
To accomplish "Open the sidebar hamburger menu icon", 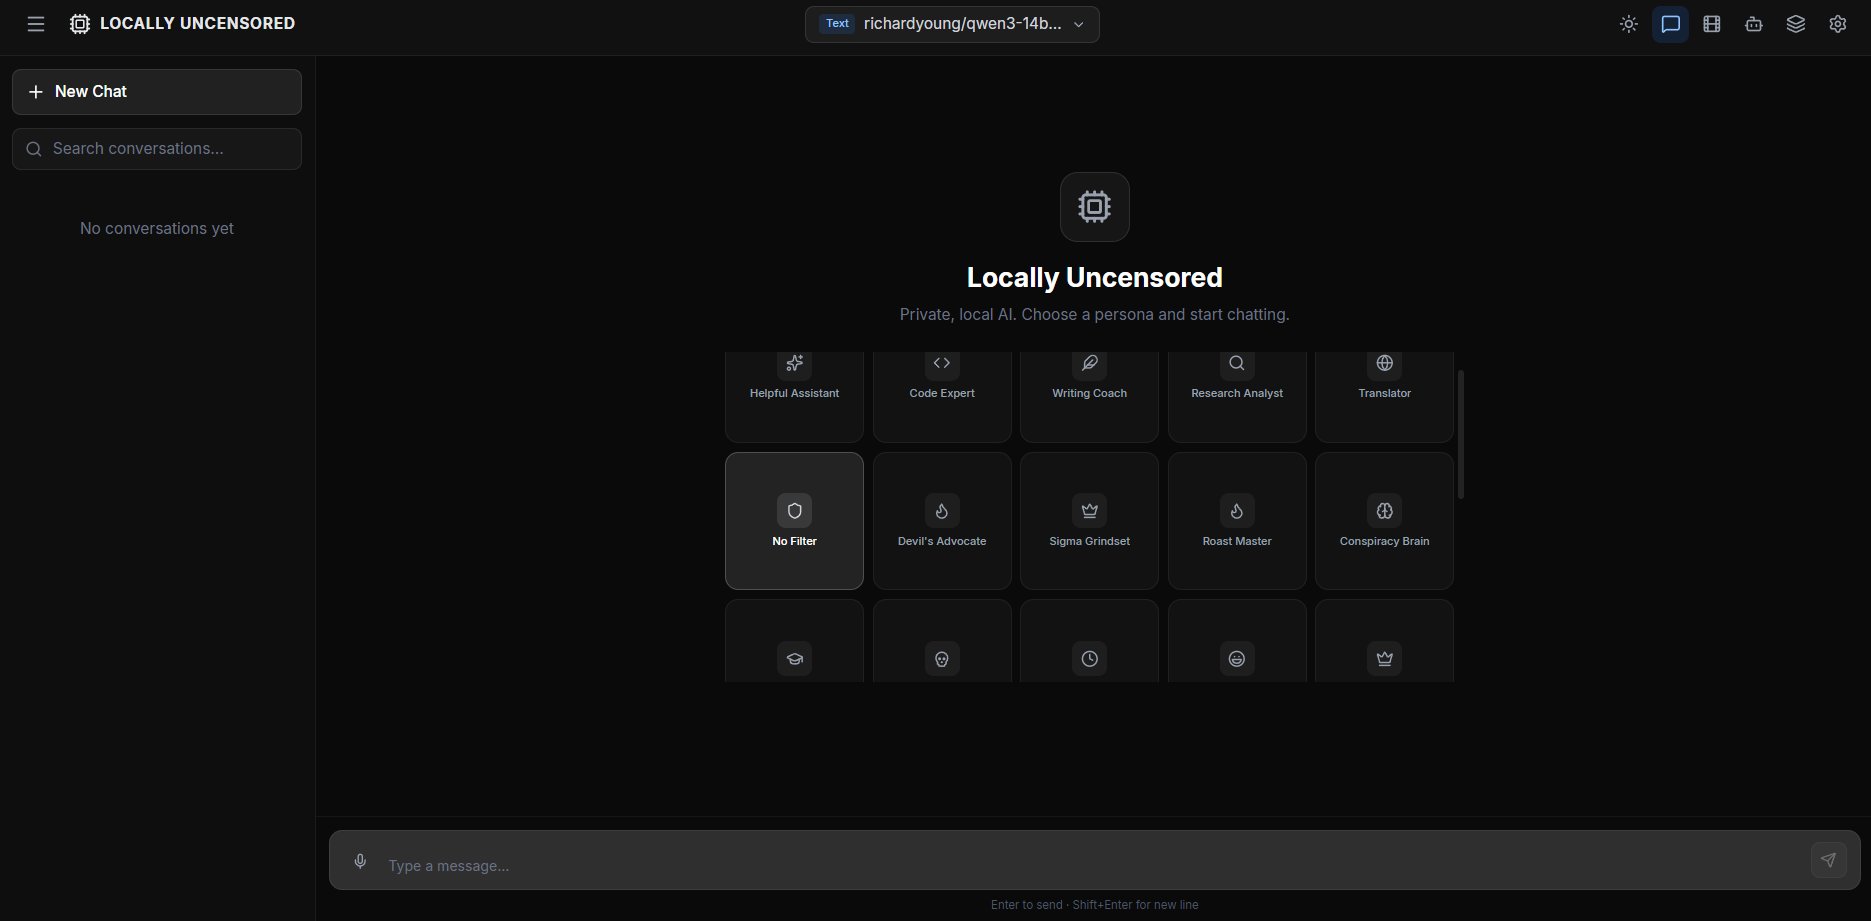I will click(36, 24).
